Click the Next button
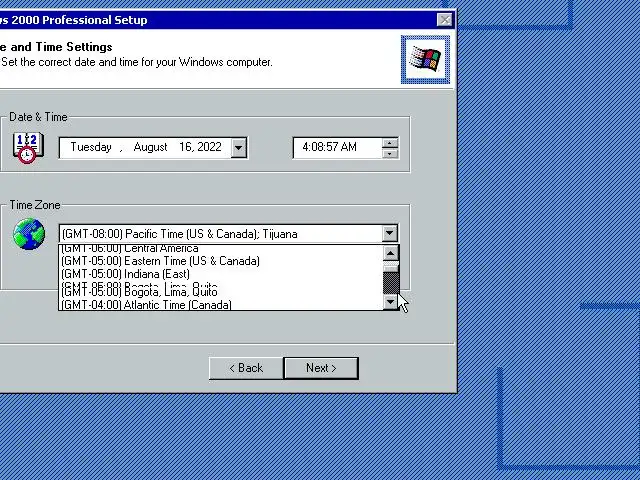 tap(321, 368)
